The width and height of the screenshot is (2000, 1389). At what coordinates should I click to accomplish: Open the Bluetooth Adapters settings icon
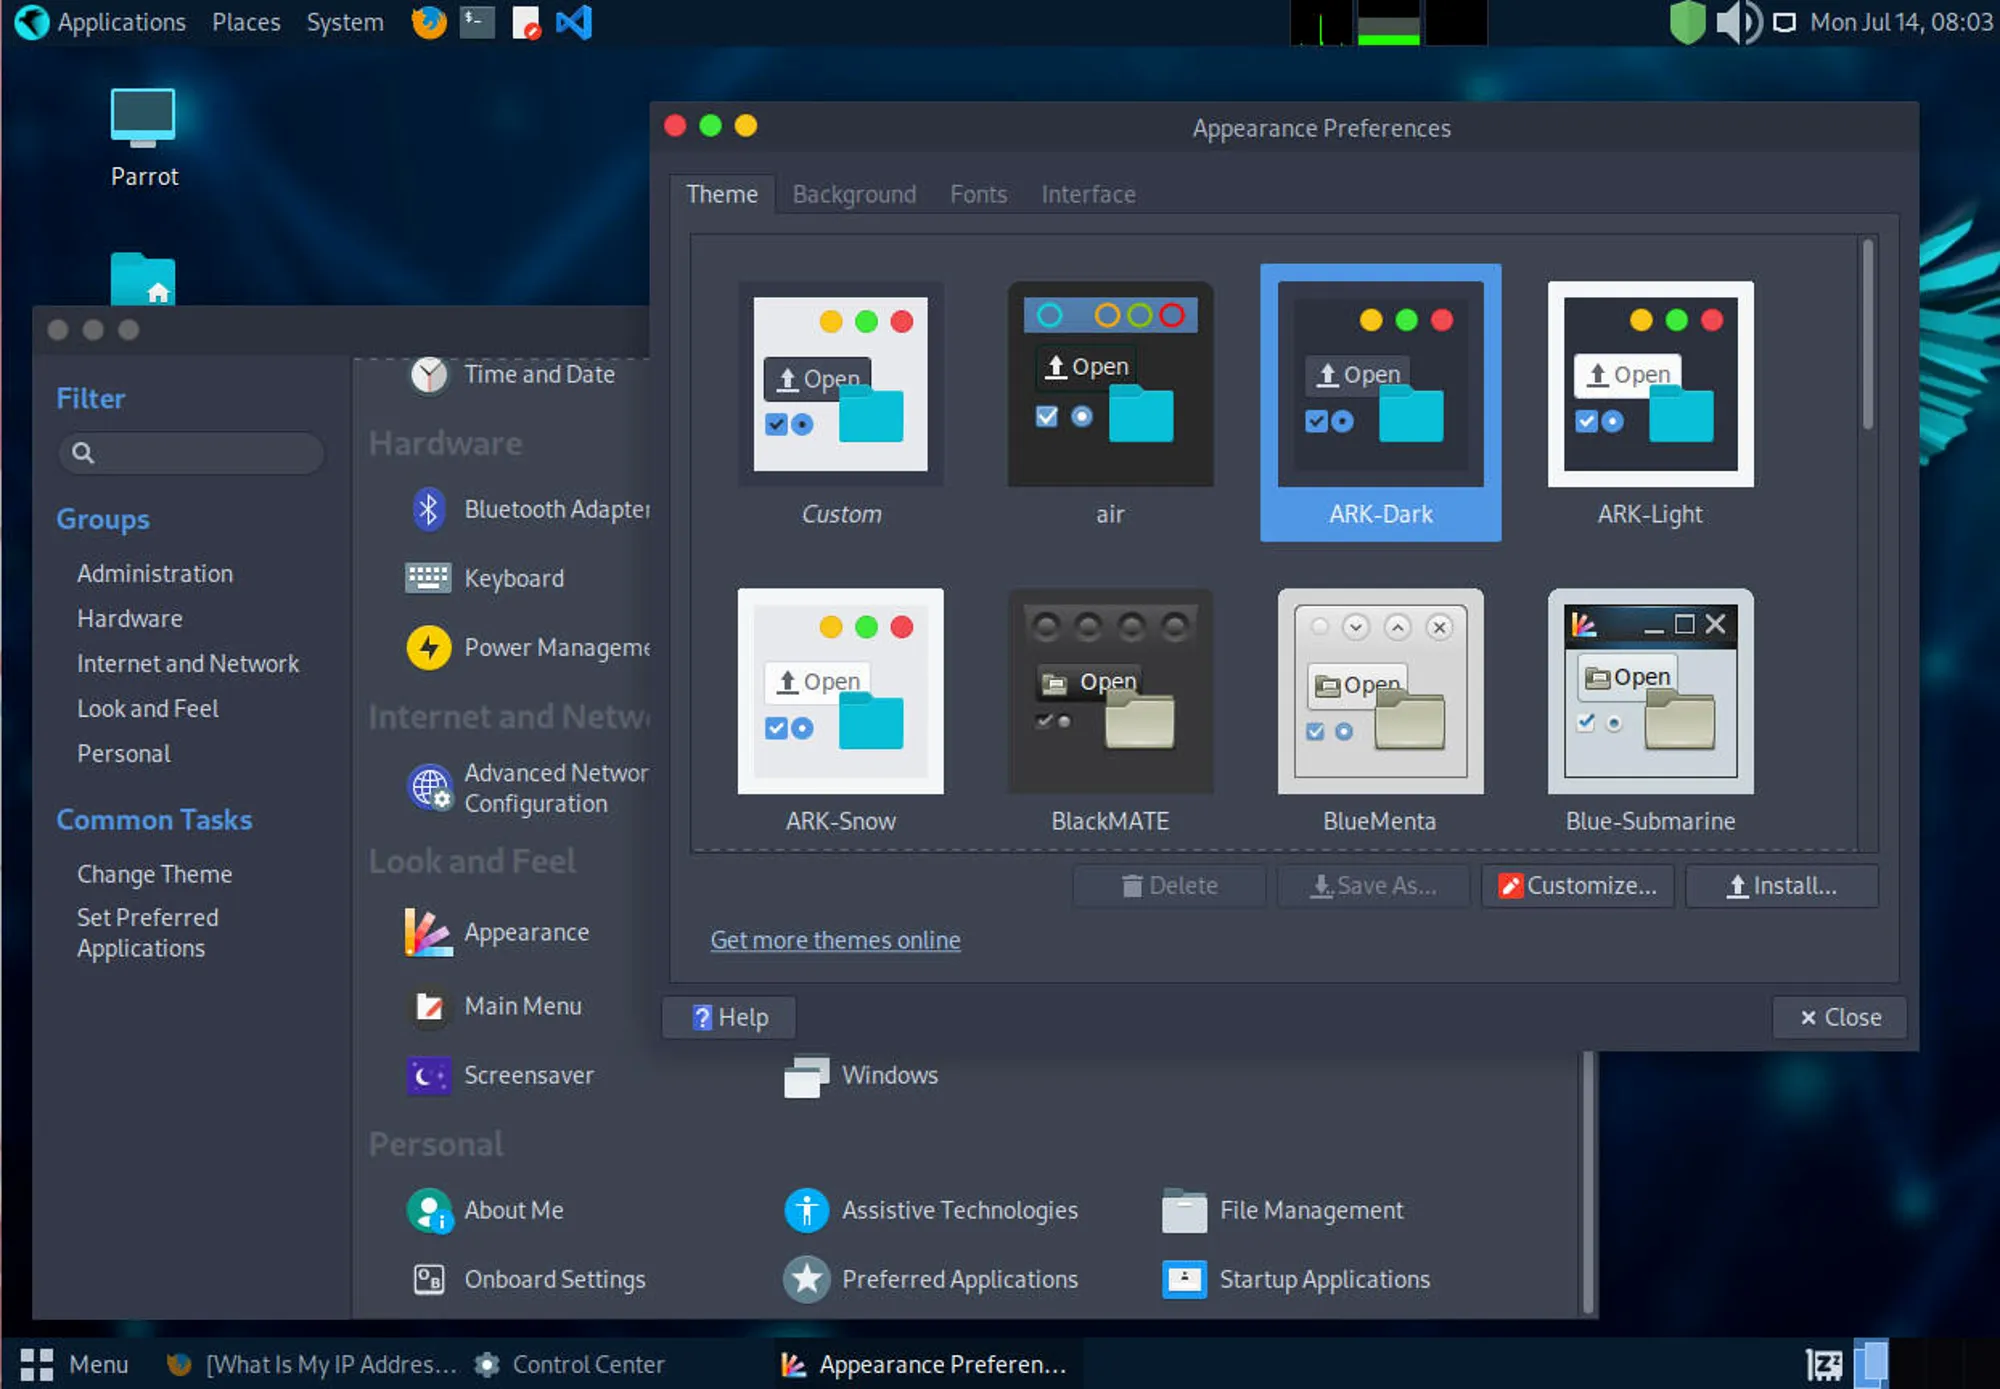[429, 510]
